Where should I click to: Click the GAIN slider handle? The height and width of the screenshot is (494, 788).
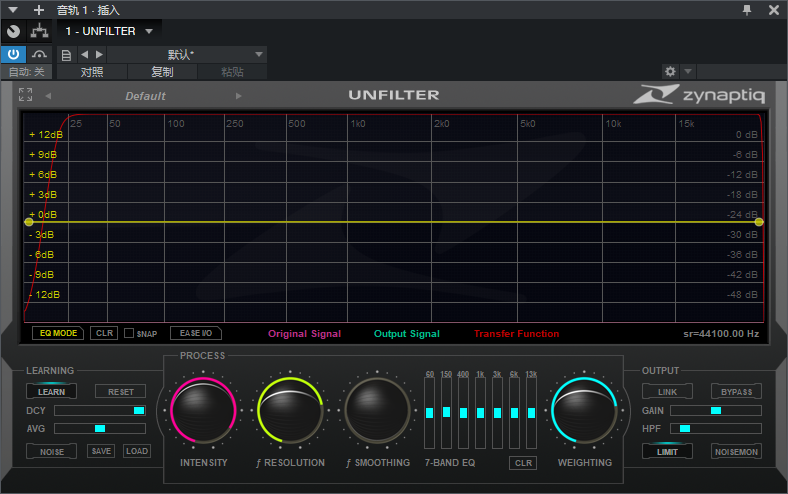[716, 411]
